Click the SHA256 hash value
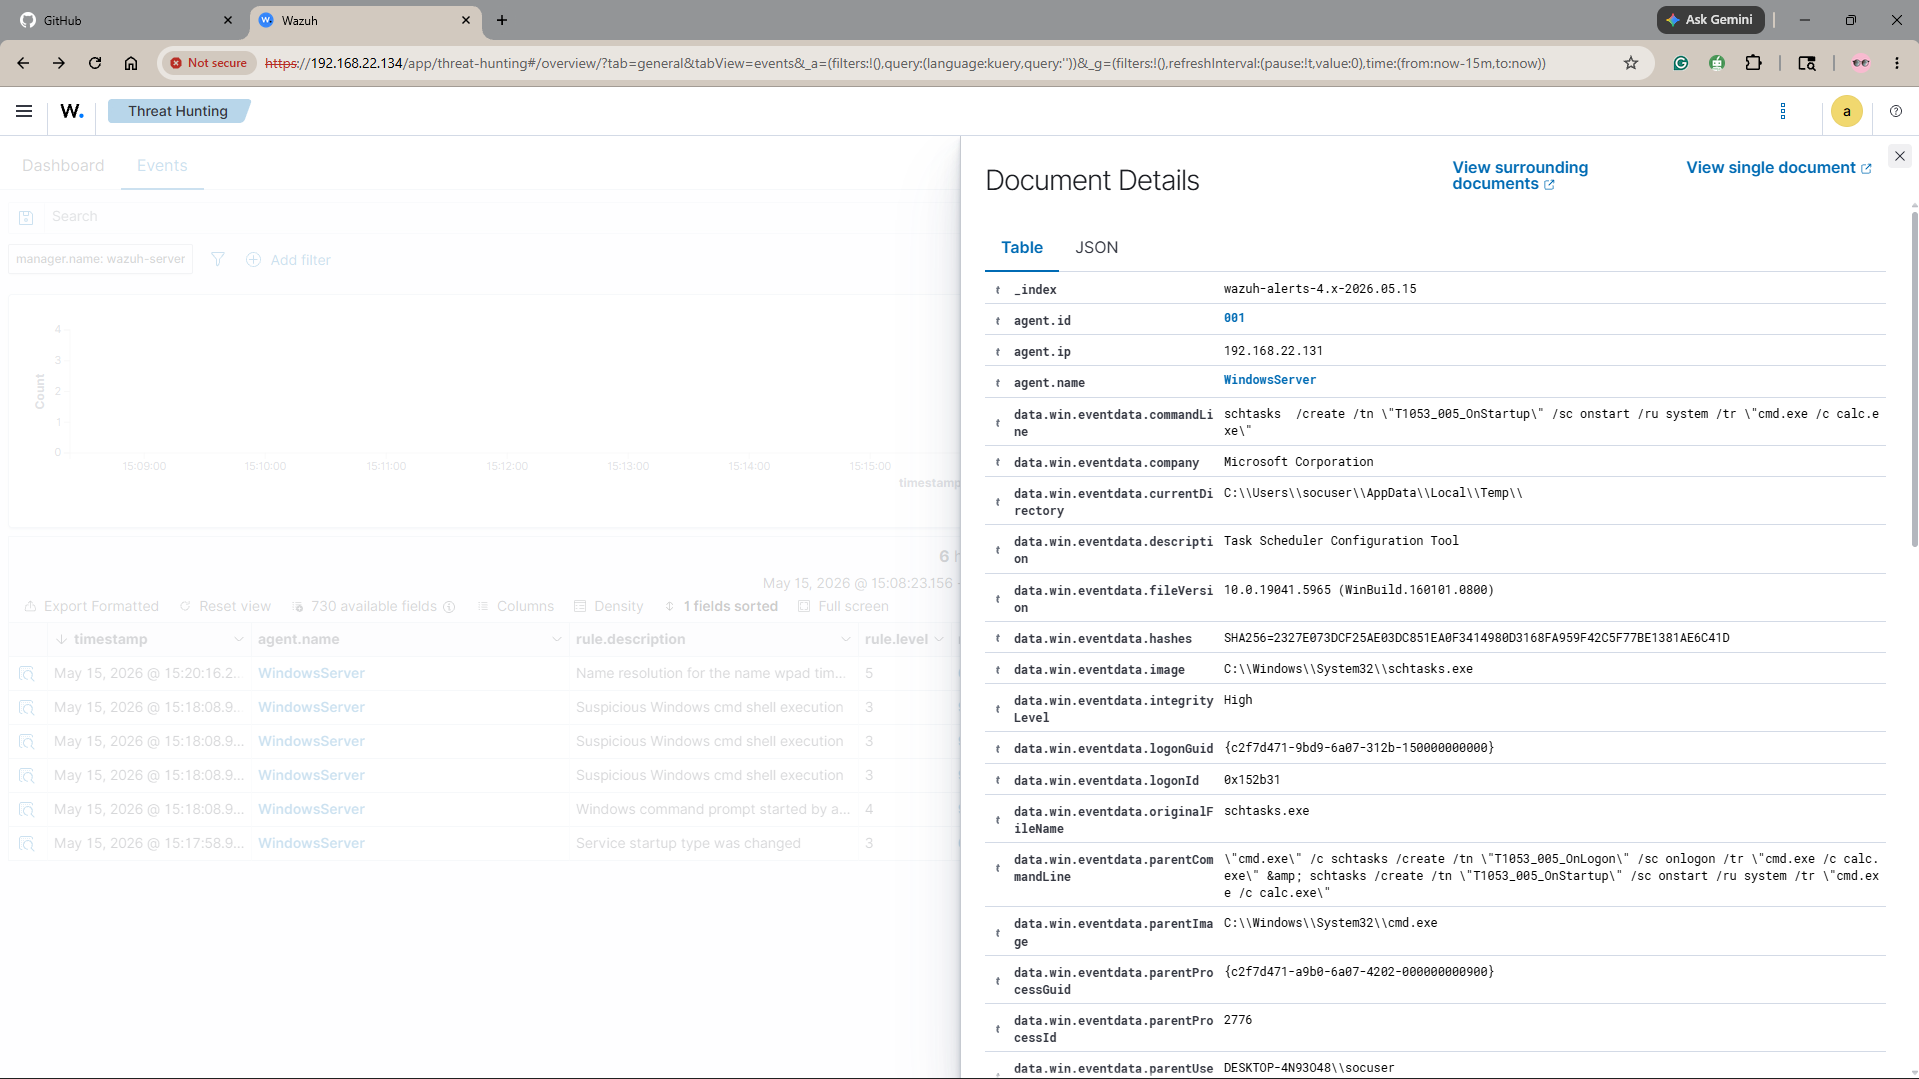This screenshot has width=1919, height=1079. click(x=1476, y=638)
